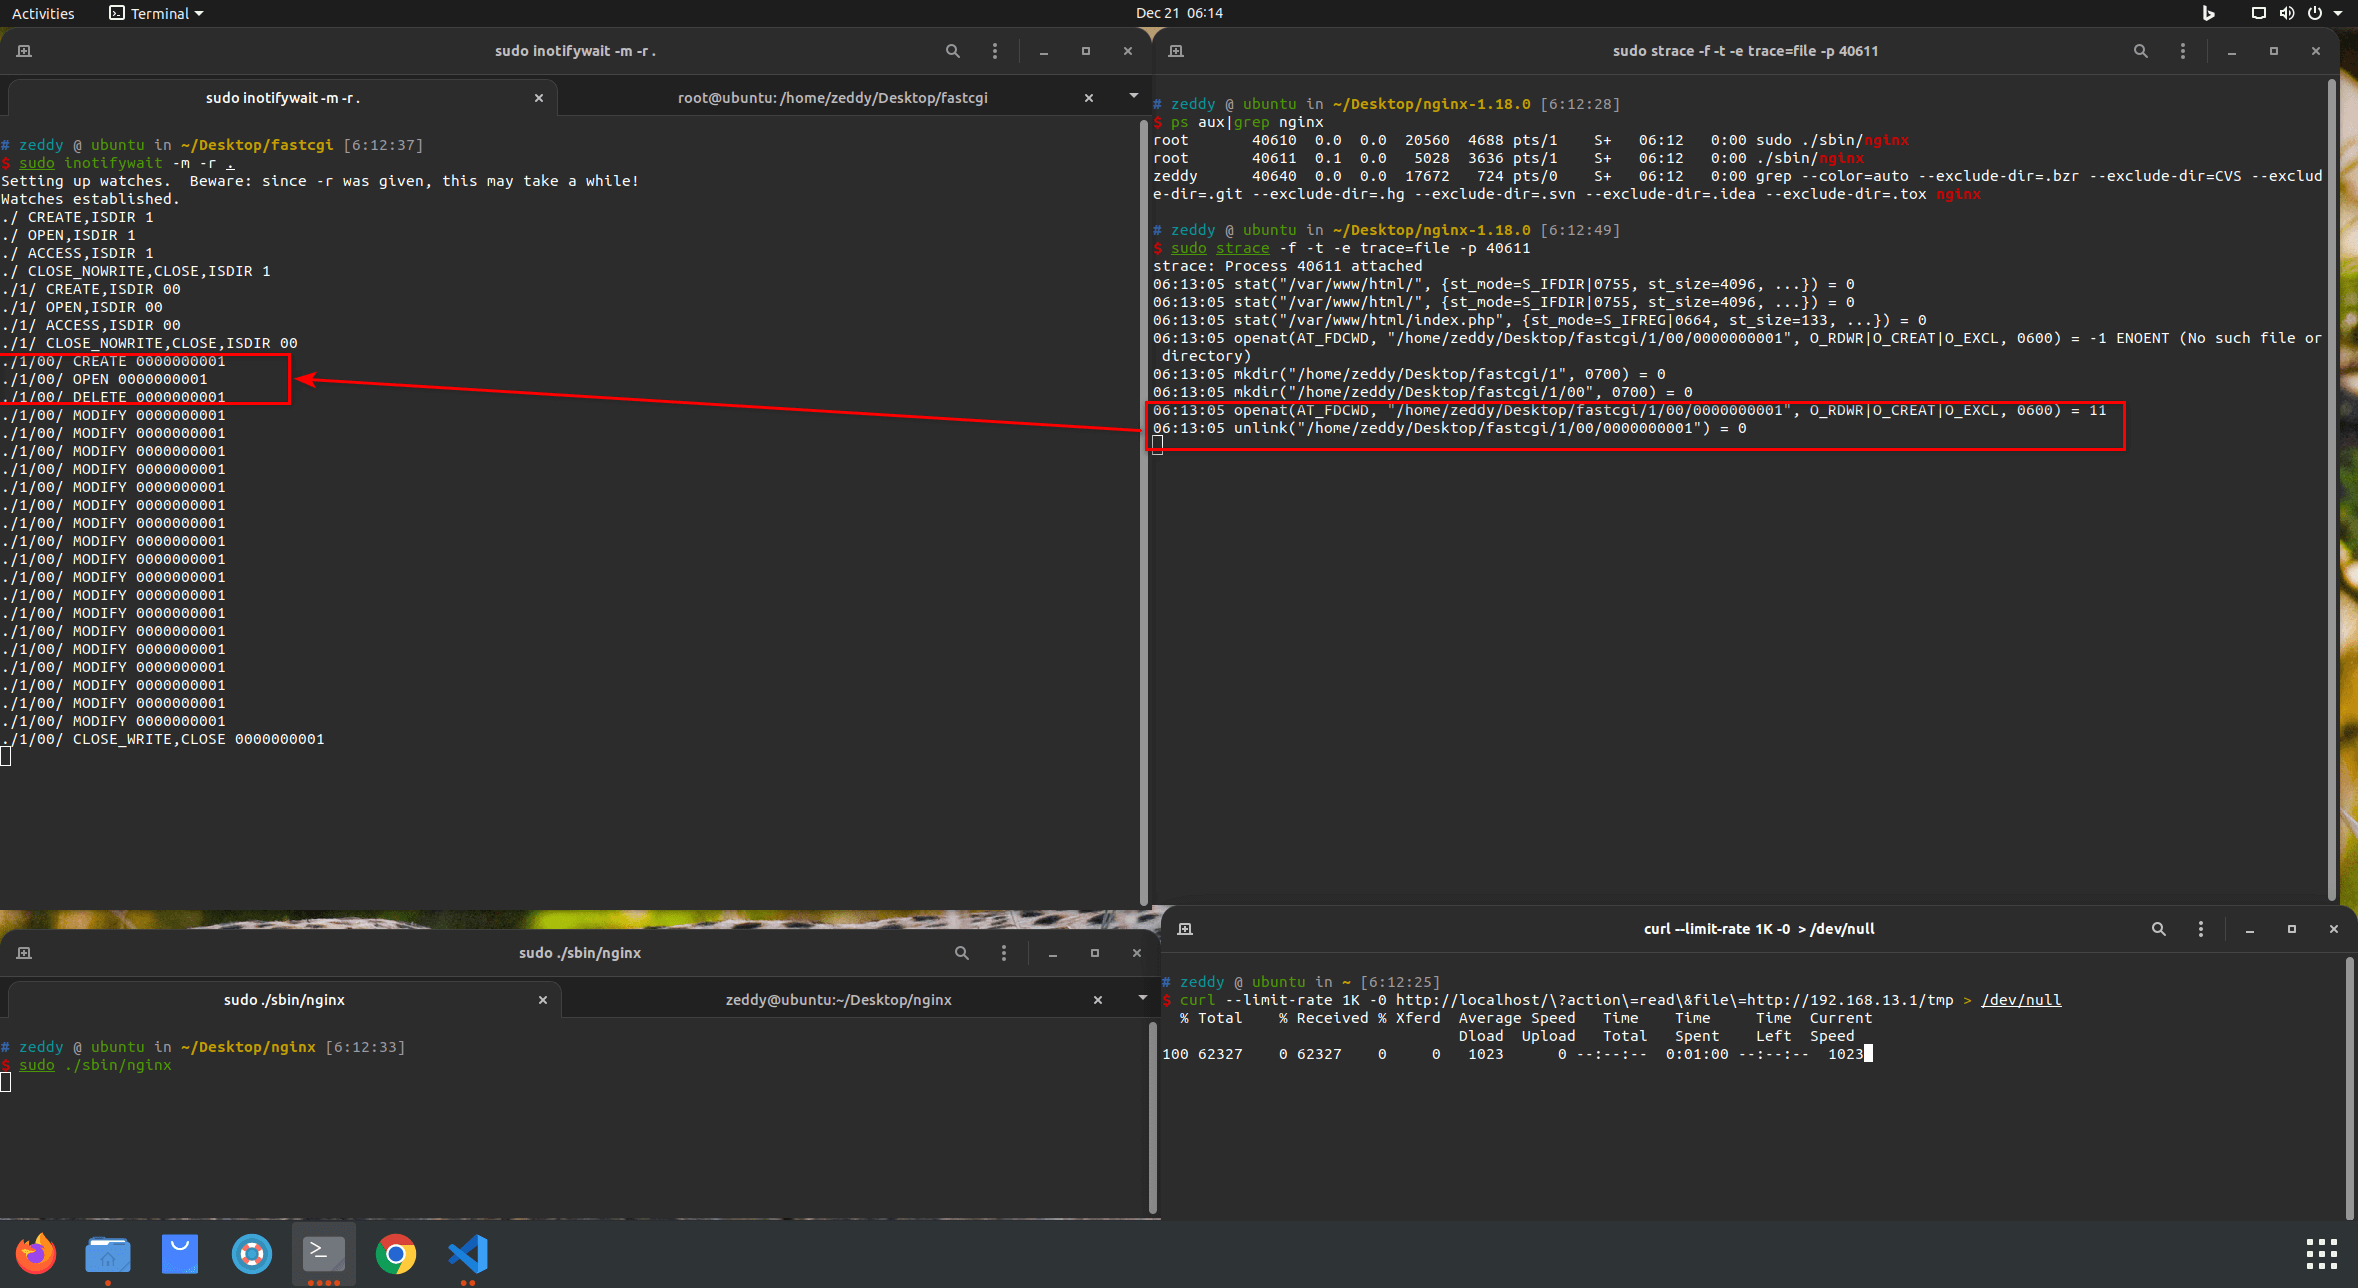2358x1288 pixels.
Task: Click the curl 'Average Speed' header
Action: (x=1516, y=1018)
